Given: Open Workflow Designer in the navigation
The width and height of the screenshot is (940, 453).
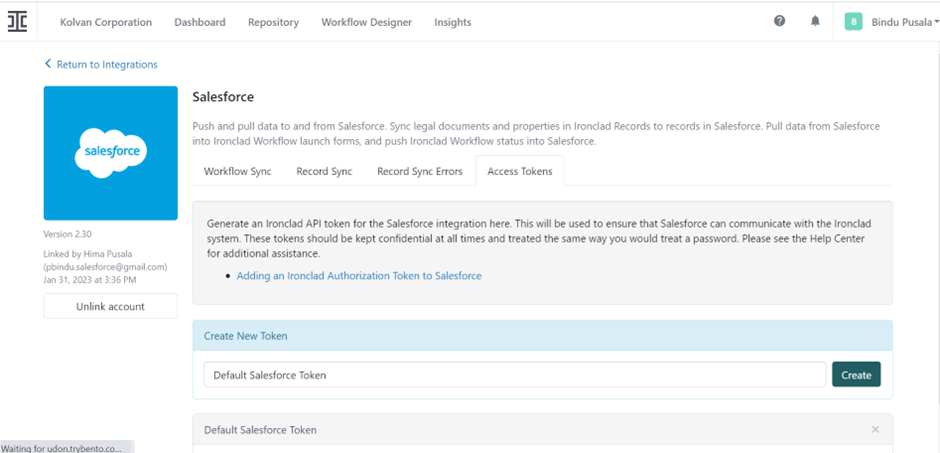Looking at the screenshot, I should 366,22.
